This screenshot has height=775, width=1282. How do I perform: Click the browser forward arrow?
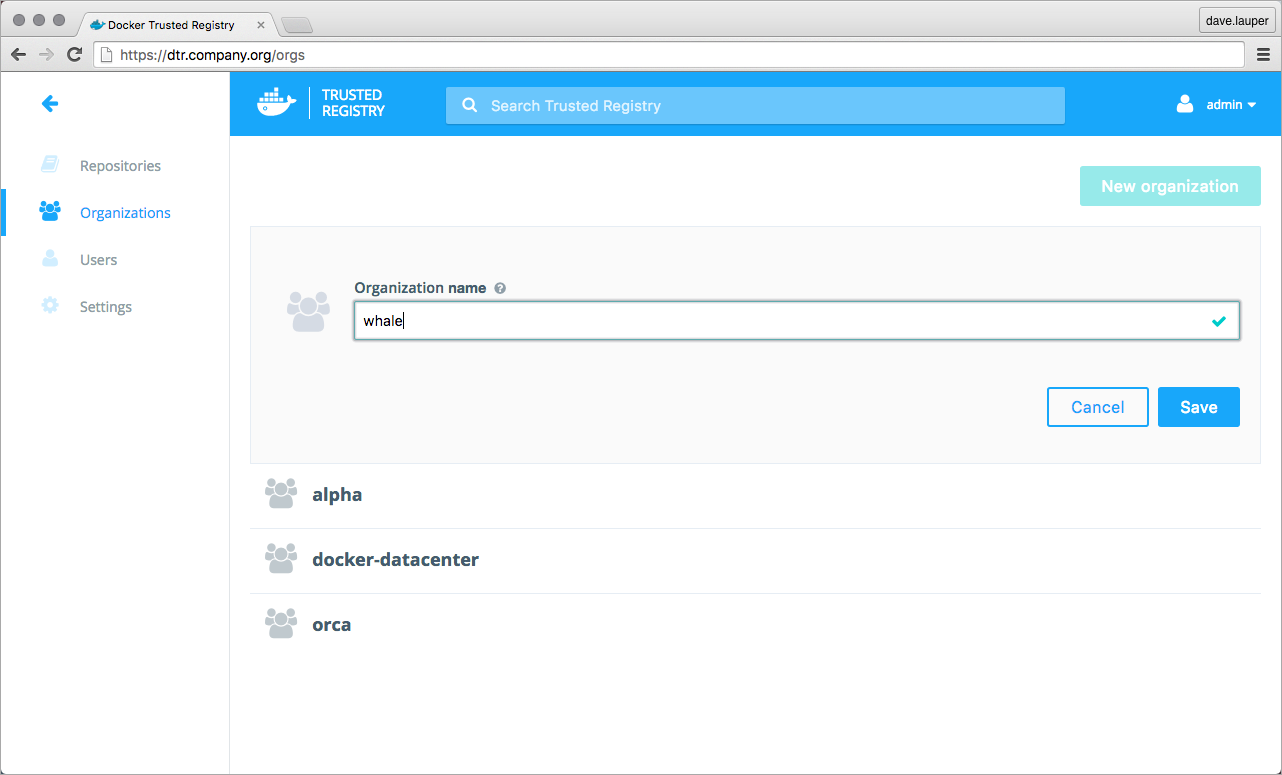46,54
